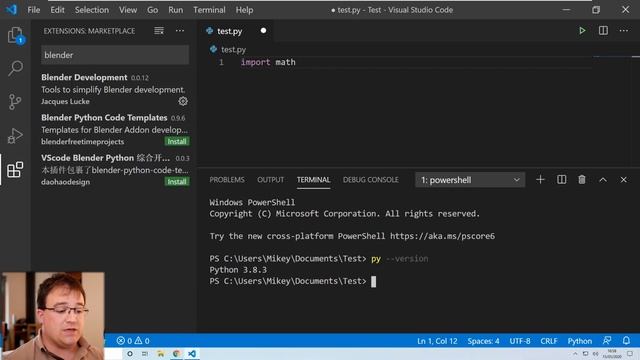640x360 pixels.
Task: Clear extensions search results icon
Action: coord(159,31)
